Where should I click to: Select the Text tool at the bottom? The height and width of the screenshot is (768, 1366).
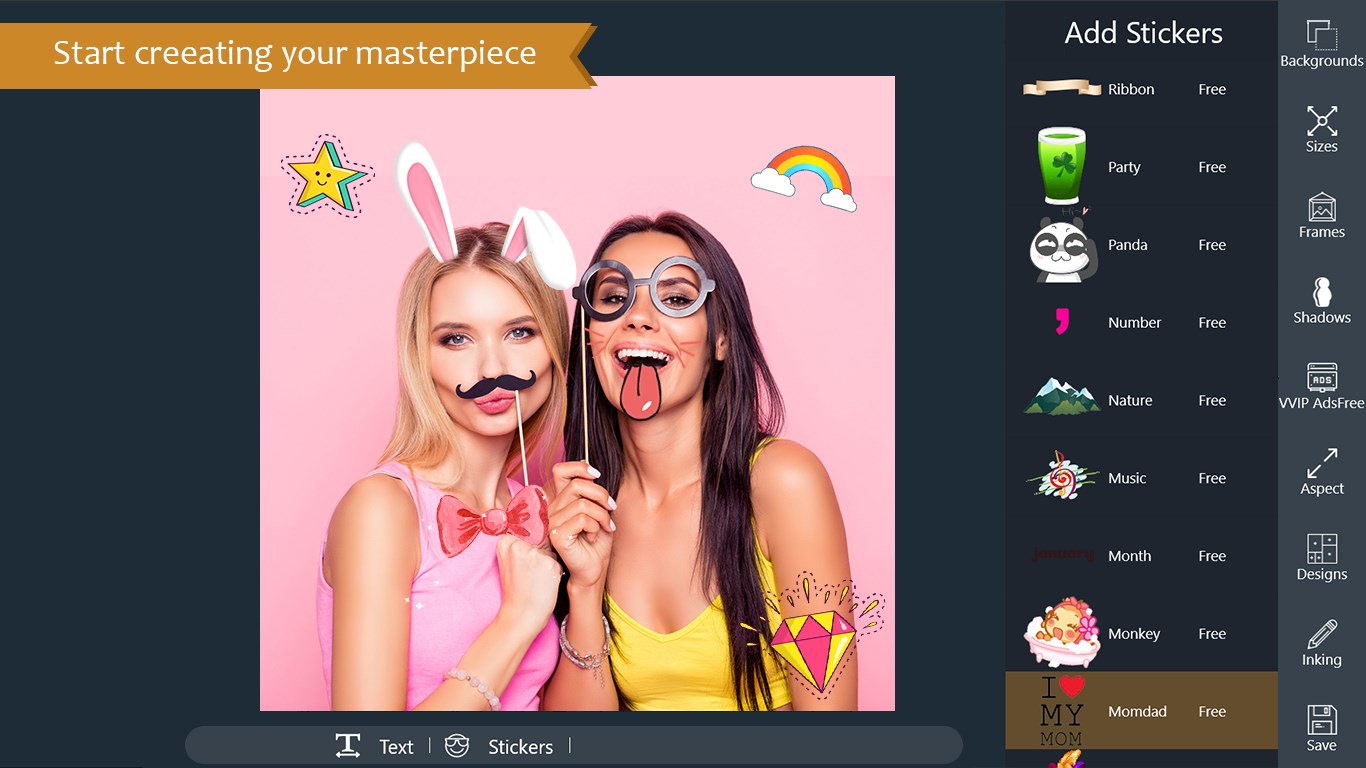coord(376,746)
